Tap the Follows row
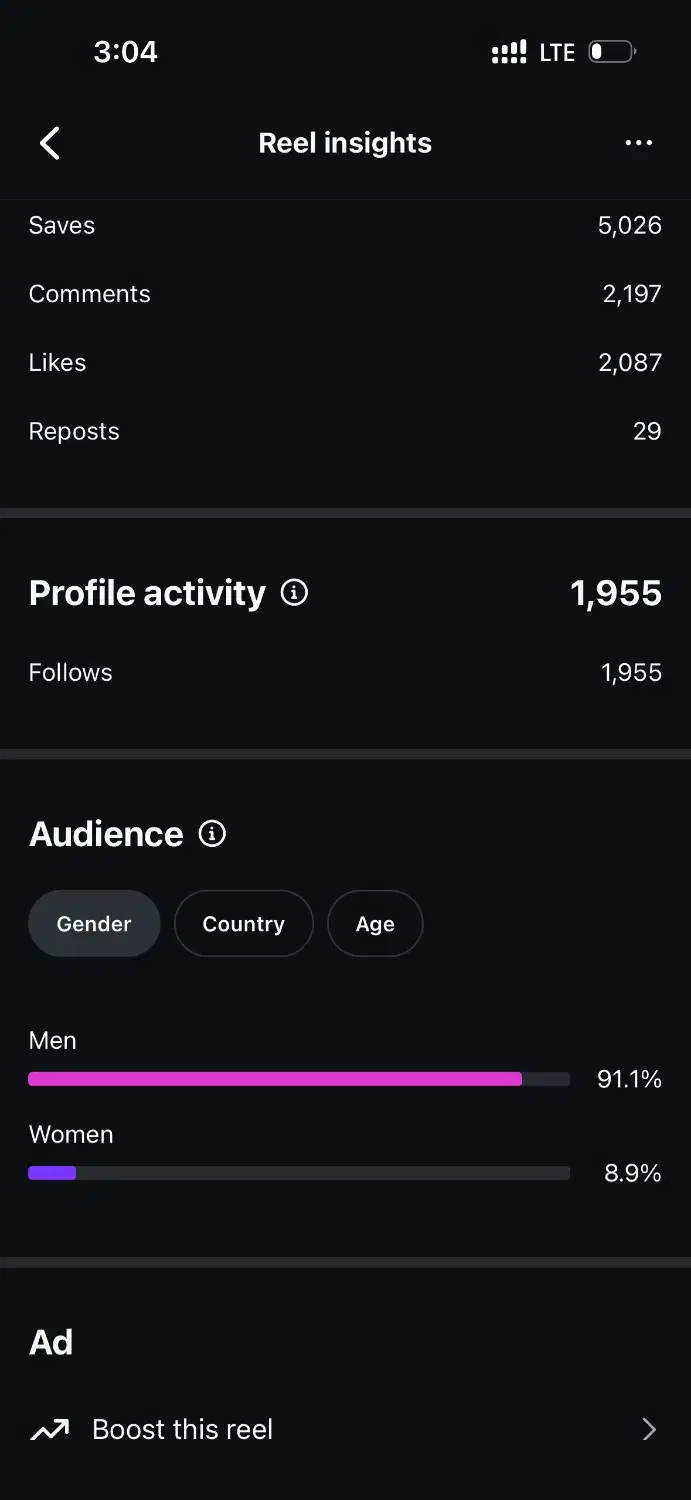This screenshot has height=1500, width=691. [345, 673]
